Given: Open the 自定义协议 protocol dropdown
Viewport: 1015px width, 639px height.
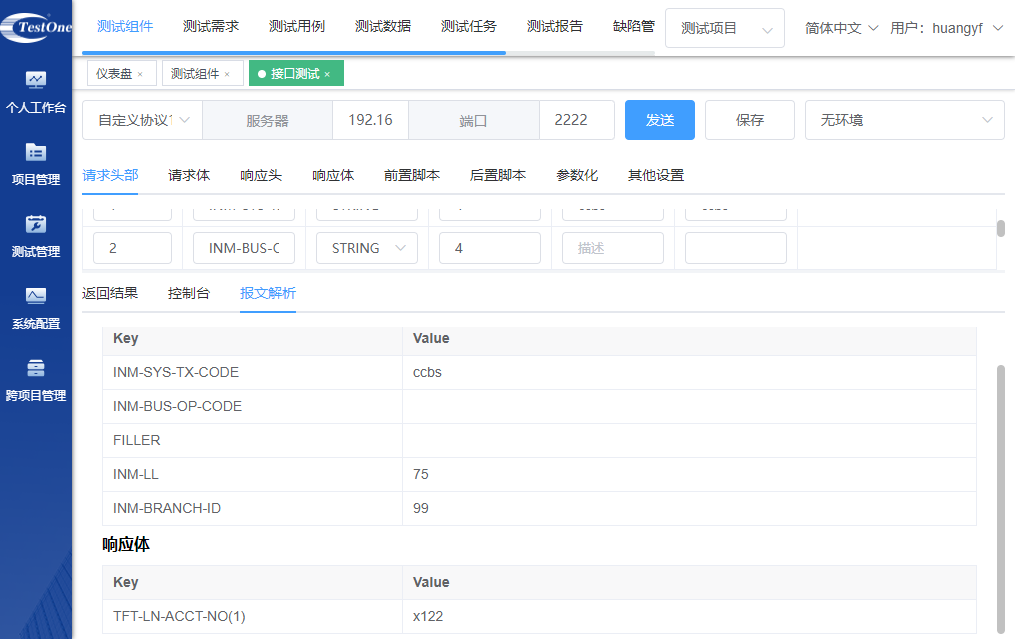Looking at the screenshot, I should point(142,120).
